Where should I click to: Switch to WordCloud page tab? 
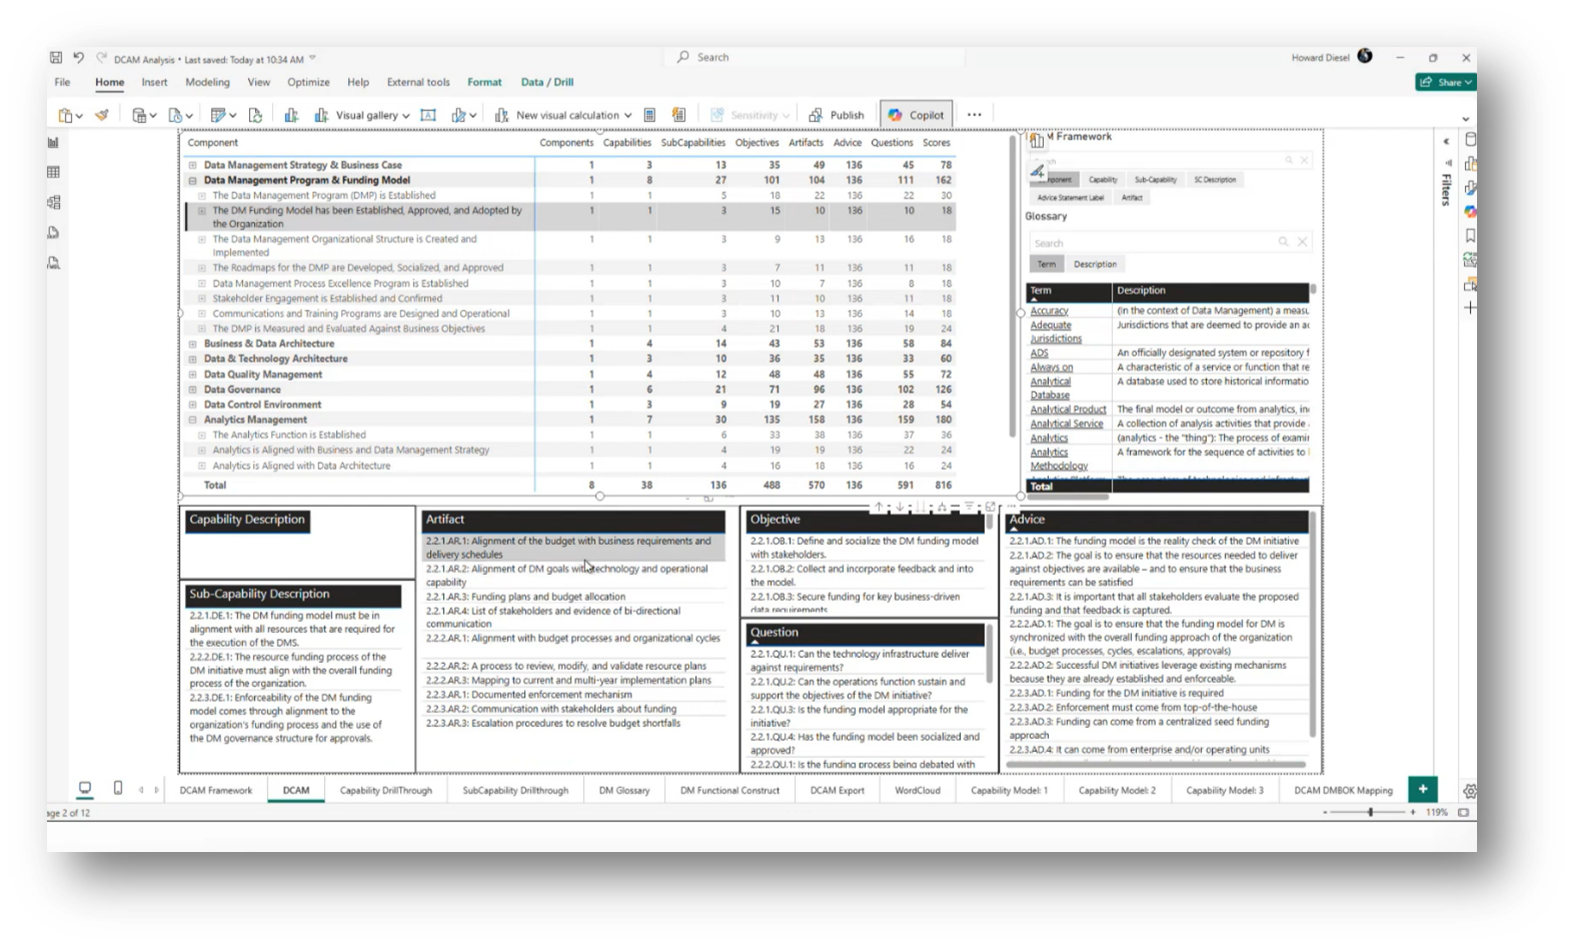coord(917,790)
